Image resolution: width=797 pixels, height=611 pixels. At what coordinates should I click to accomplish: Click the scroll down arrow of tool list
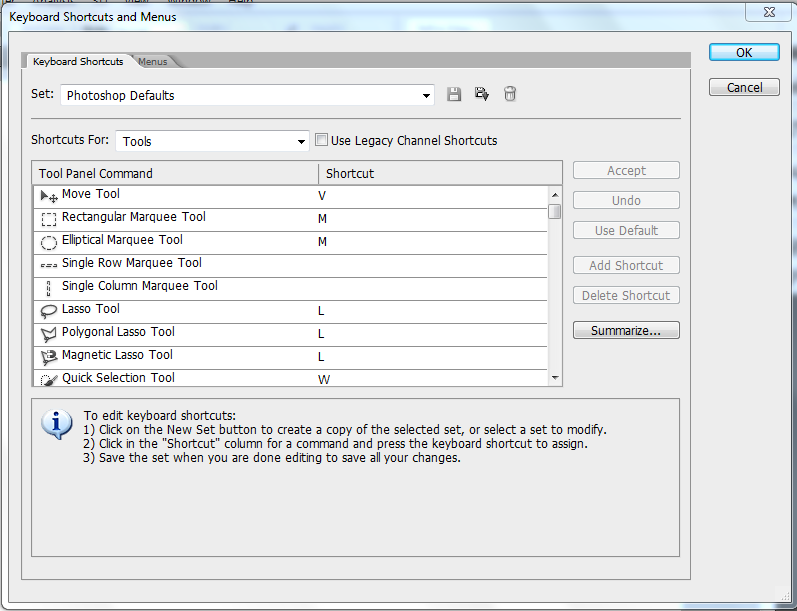pos(555,378)
